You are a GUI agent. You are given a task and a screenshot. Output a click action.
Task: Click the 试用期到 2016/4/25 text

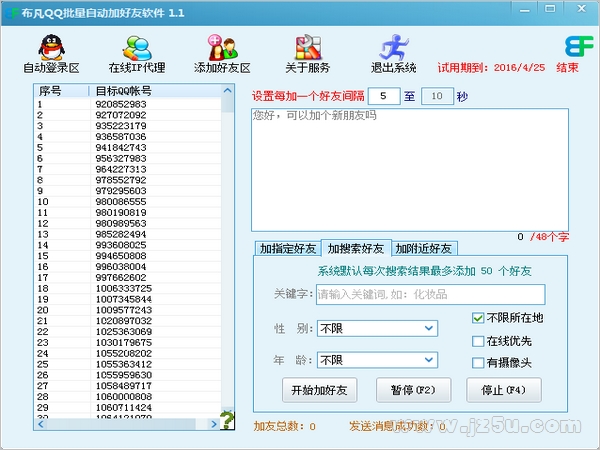[491, 68]
